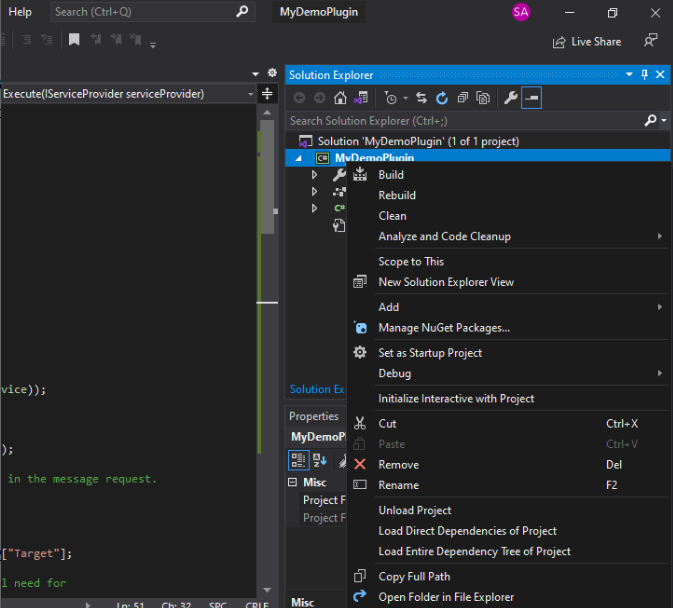The width and height of the screenshot is (673, 608).
Task: Choose Cut from context menu
Action: 509,423
